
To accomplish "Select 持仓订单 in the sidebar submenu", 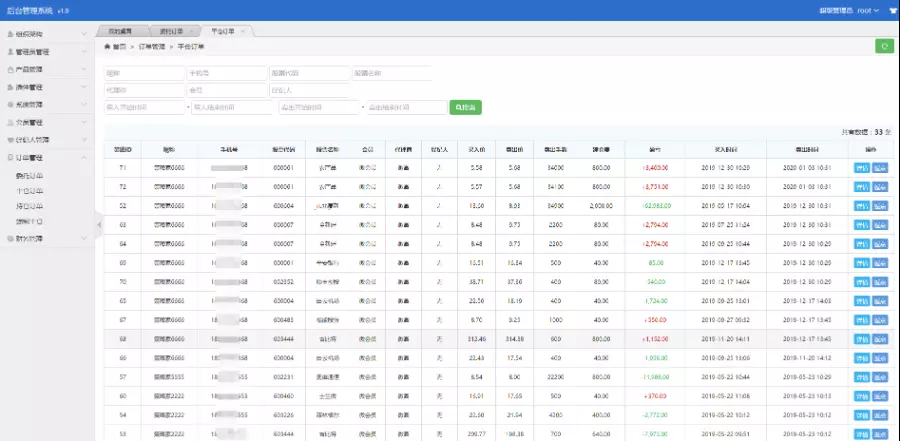I will pos(29,204).
